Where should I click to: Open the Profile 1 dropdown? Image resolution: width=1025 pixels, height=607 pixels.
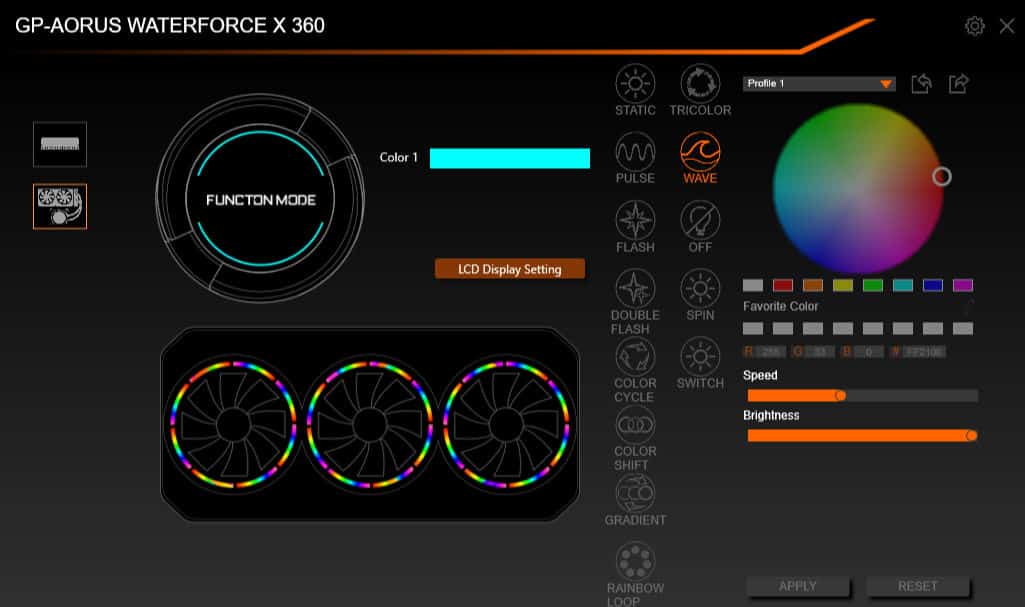(819, 84)
